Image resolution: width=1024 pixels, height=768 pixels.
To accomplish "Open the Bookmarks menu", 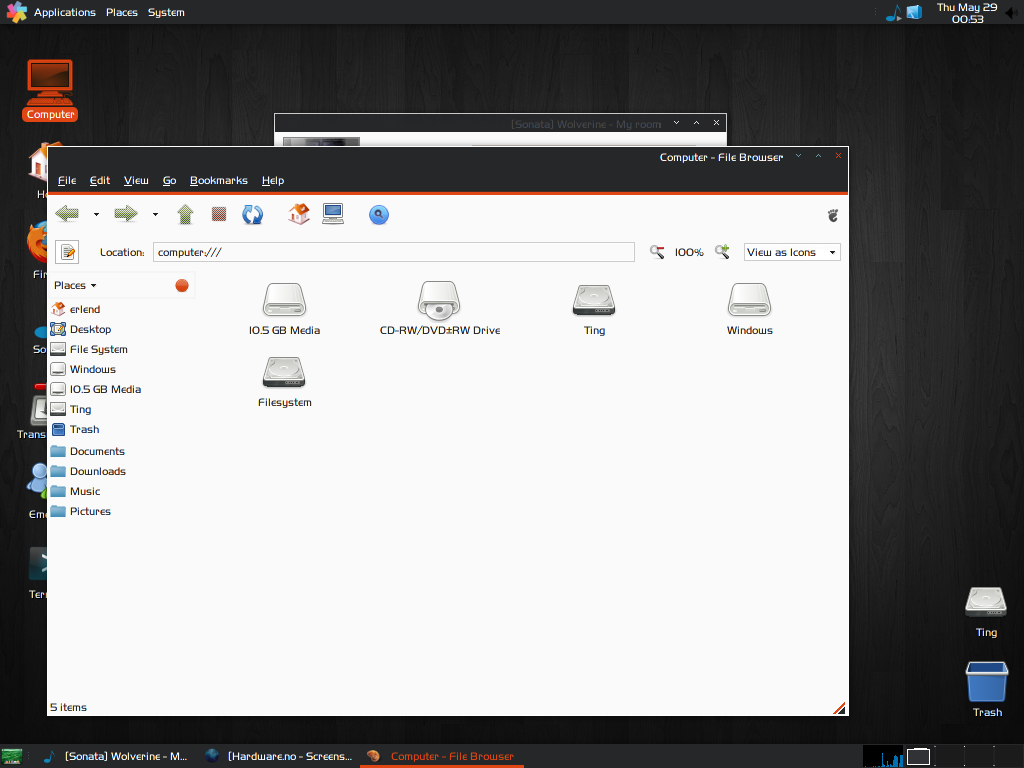I will 219,180.
